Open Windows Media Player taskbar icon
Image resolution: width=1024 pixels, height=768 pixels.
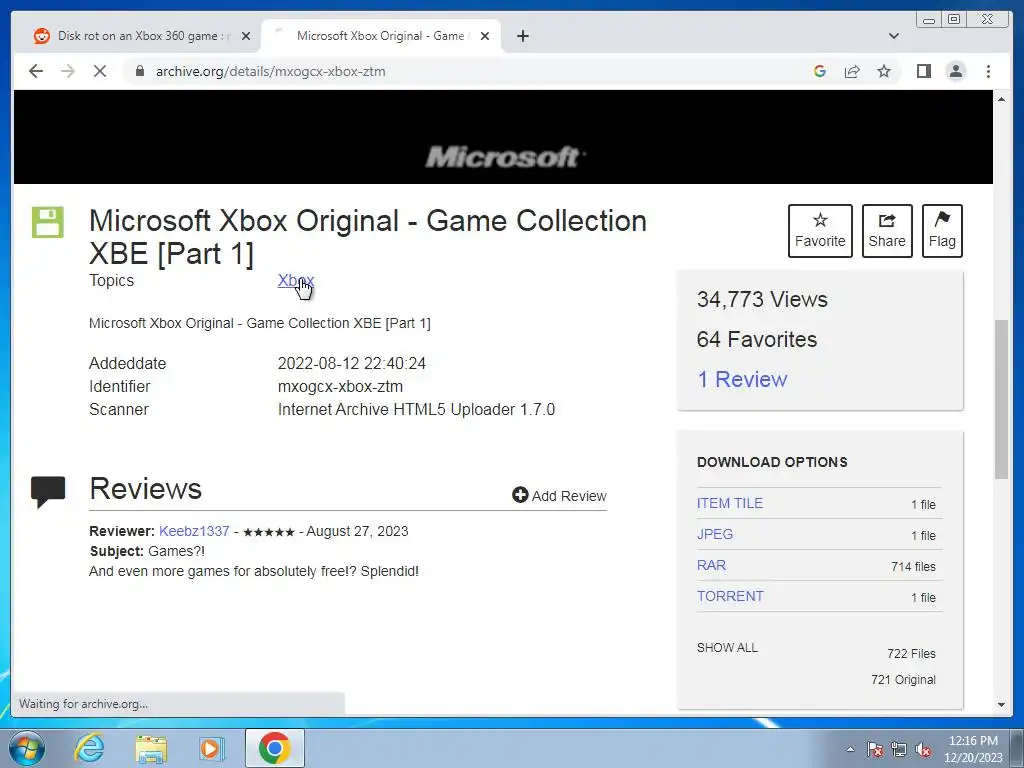coord(211,748)
